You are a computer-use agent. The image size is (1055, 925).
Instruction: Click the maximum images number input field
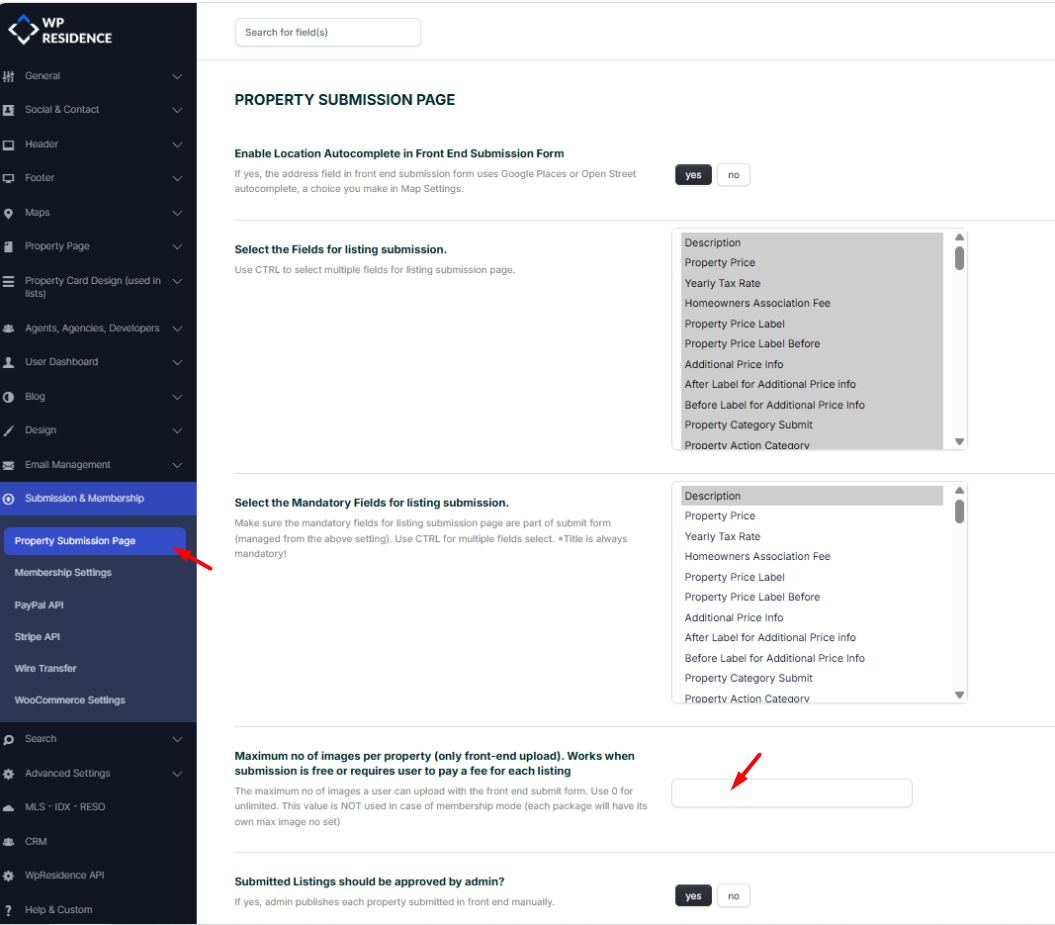(x=791, y=793)
